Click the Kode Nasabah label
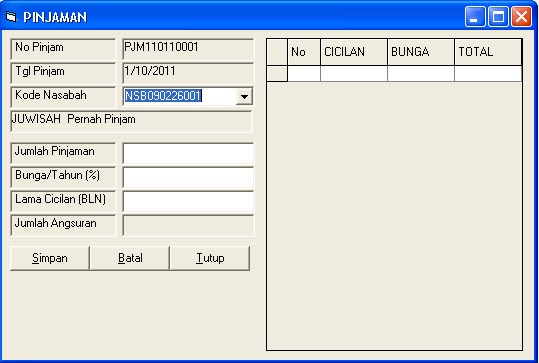Viewport: 539px width, 363px height. 63,97
